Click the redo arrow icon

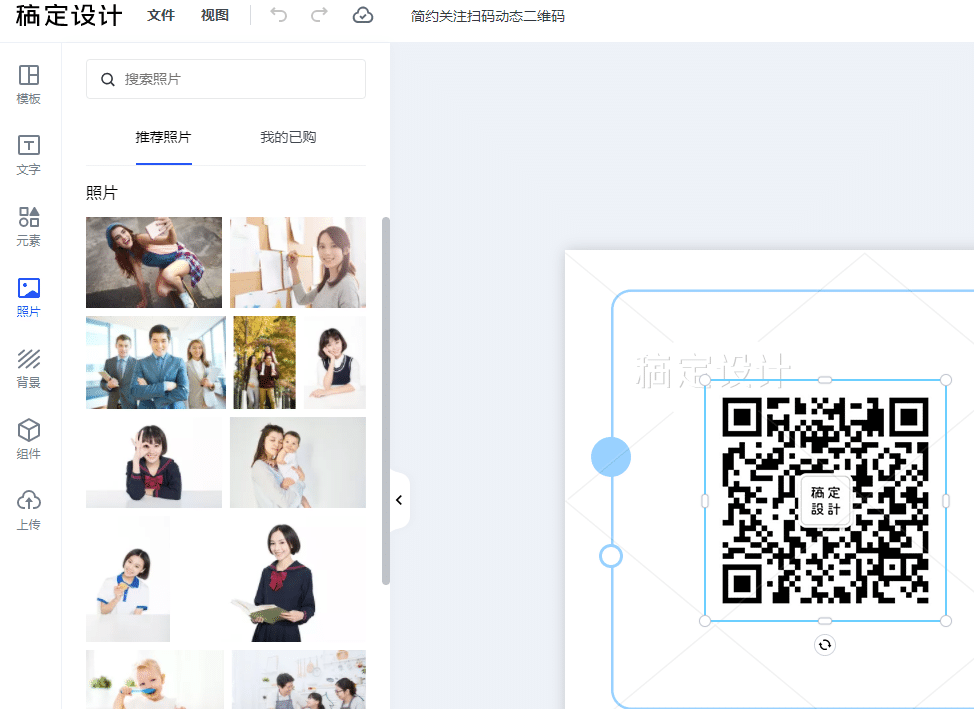click(x=319, y=15)
